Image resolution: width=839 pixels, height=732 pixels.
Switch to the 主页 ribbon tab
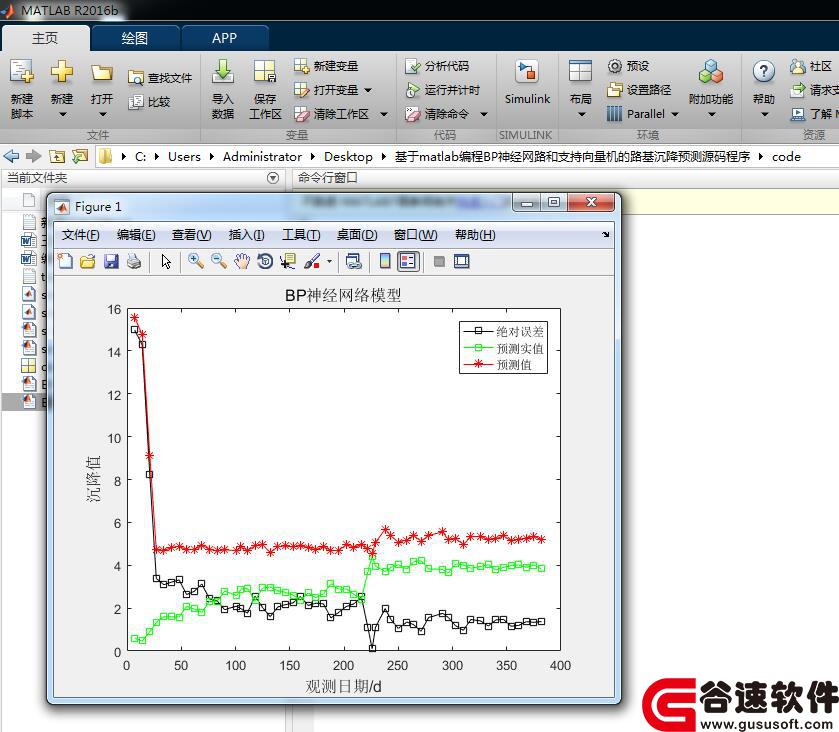tap(45, 38)
